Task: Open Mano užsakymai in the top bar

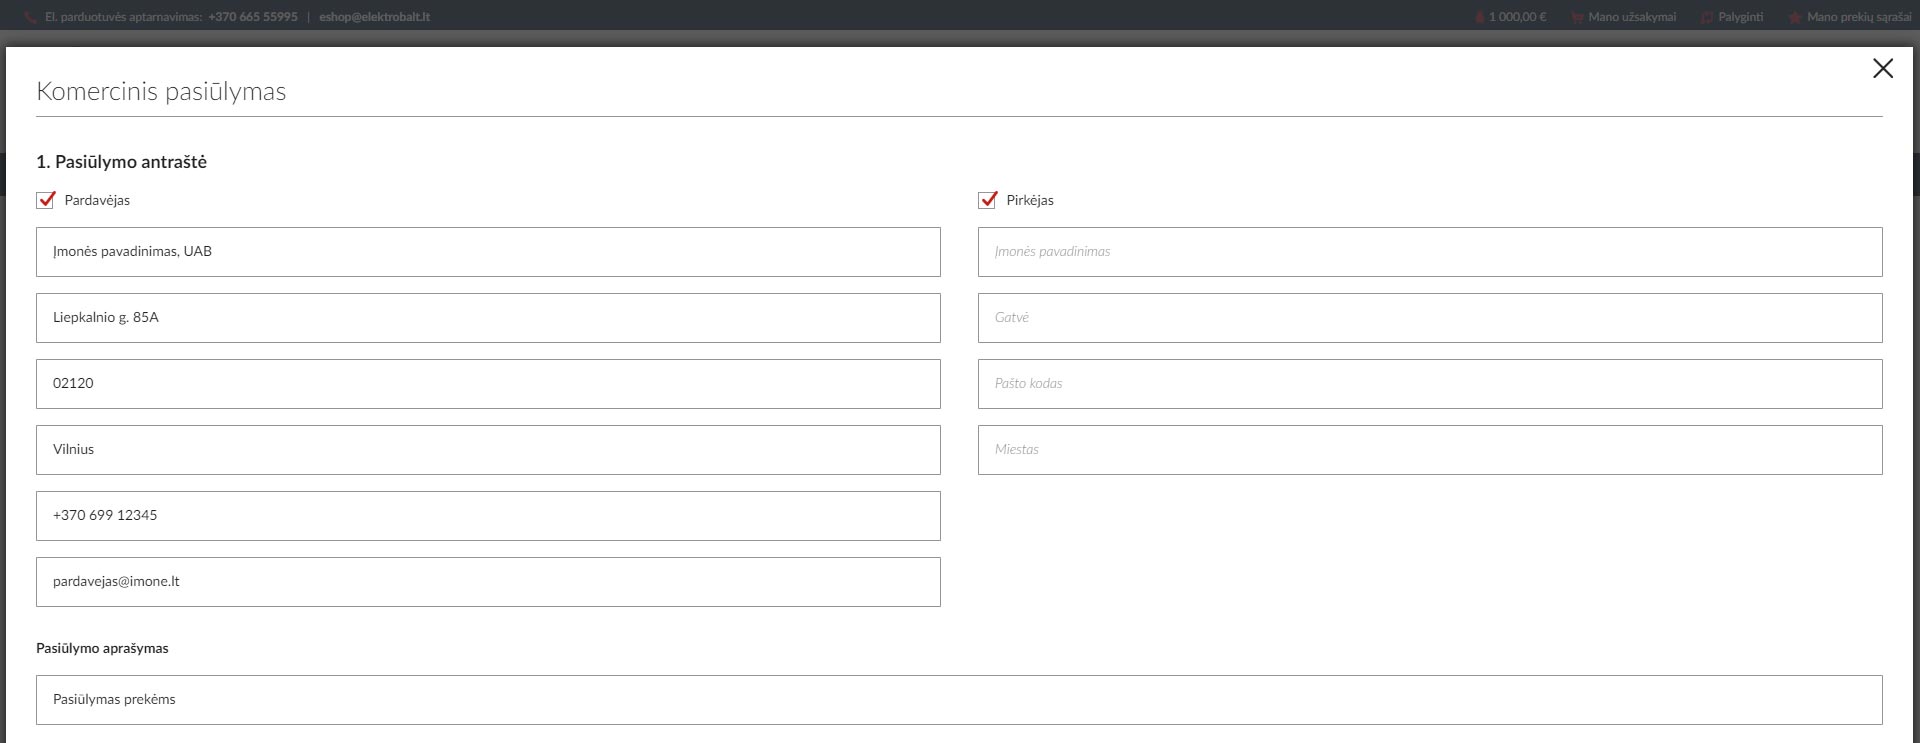Action: 1631,17
